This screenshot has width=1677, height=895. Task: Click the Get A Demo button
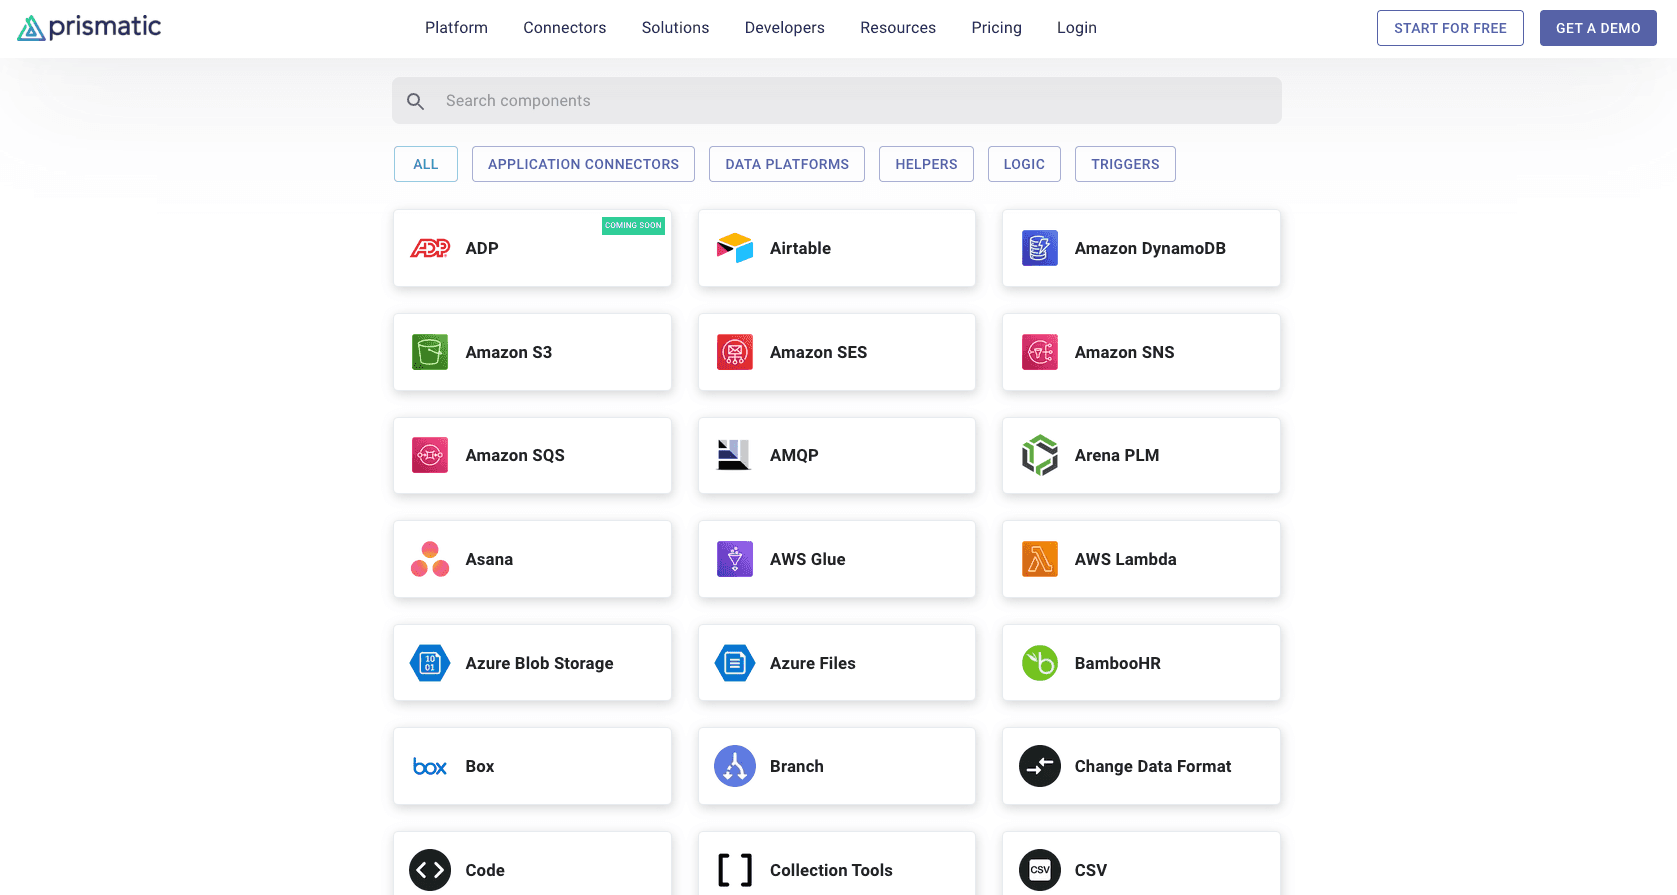pyautogui.click(x=1598, y=28)
